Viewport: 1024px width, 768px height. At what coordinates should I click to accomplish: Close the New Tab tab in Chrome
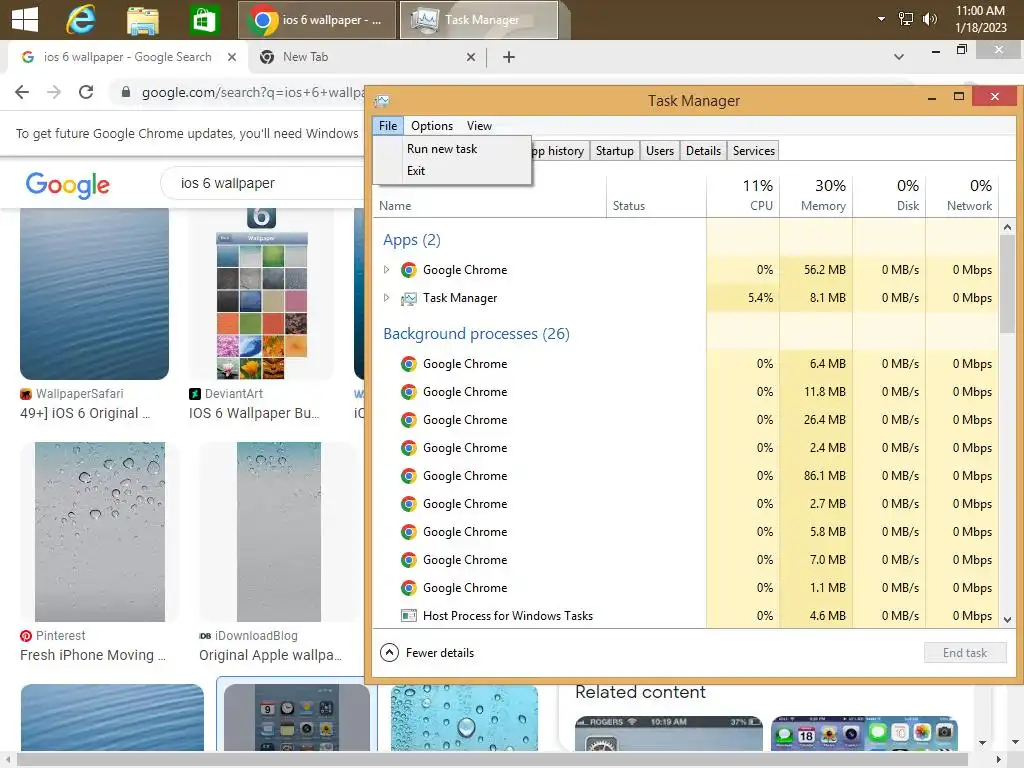coord(471,57)
